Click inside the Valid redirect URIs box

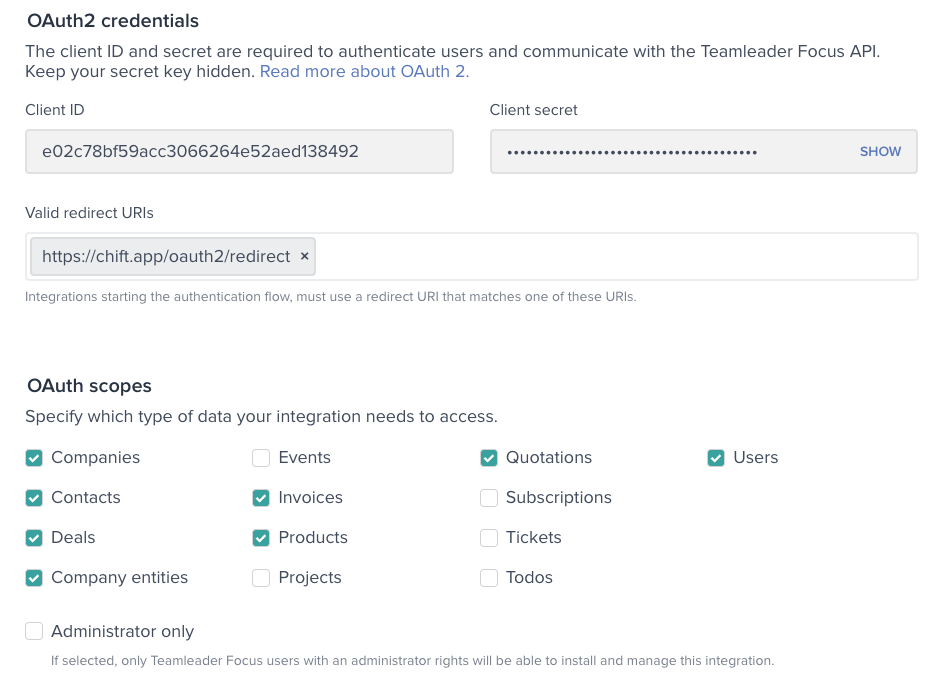(x=615, y=257)
